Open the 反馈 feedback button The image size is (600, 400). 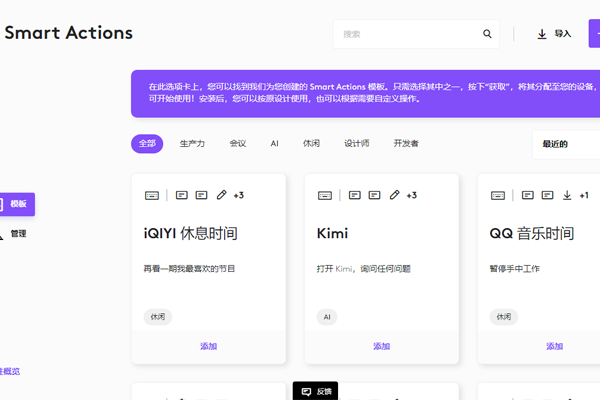coord(315,392)
